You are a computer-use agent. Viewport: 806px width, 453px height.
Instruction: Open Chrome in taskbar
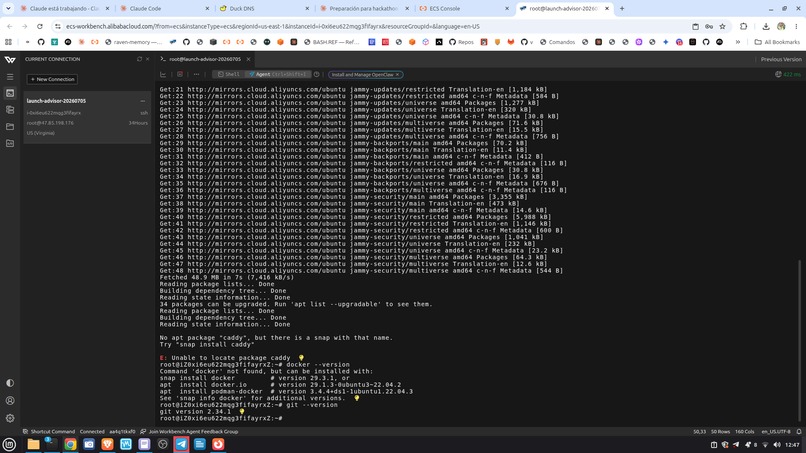pyautogui.click(x=70, y=444)
